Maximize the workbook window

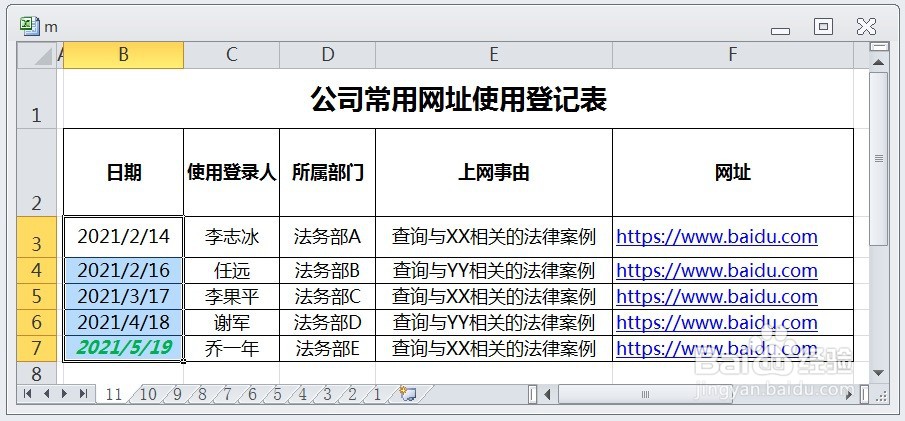(x=824, y=26)
